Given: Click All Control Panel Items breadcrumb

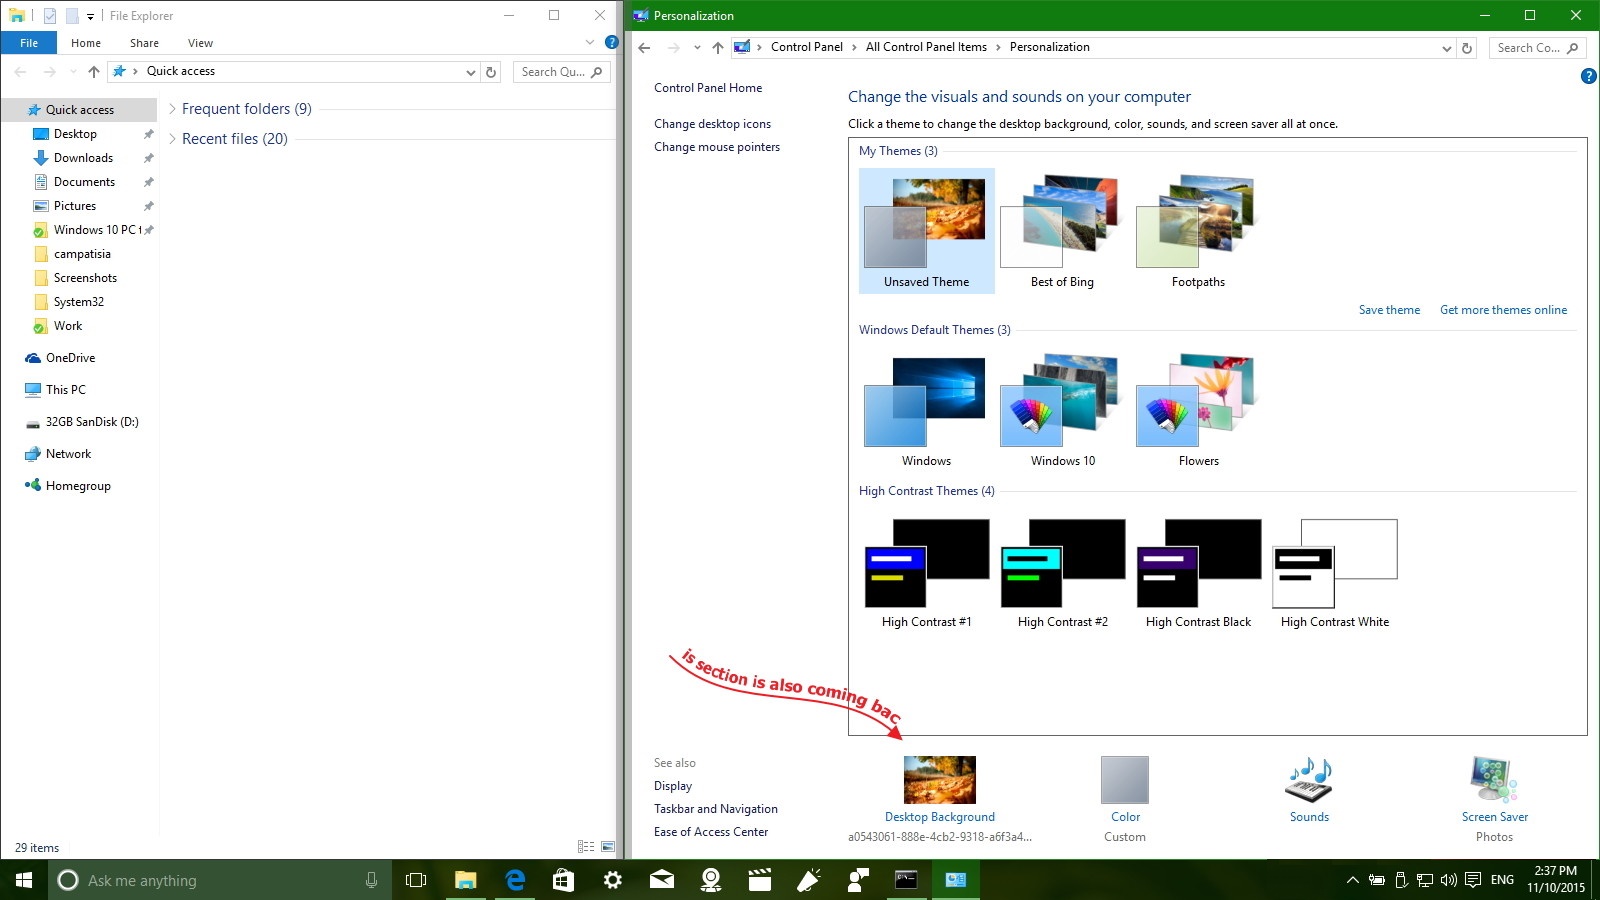Looking at the screenshot, I should (926, 47).
